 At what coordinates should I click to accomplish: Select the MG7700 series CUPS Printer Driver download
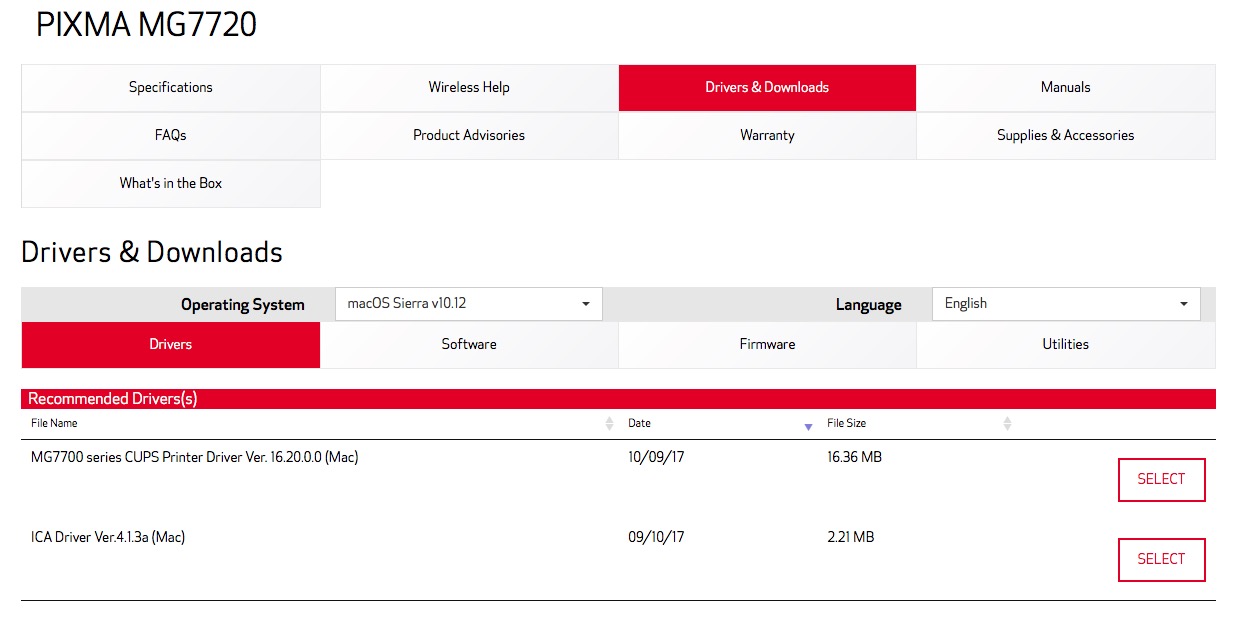tap(1161, 479)
